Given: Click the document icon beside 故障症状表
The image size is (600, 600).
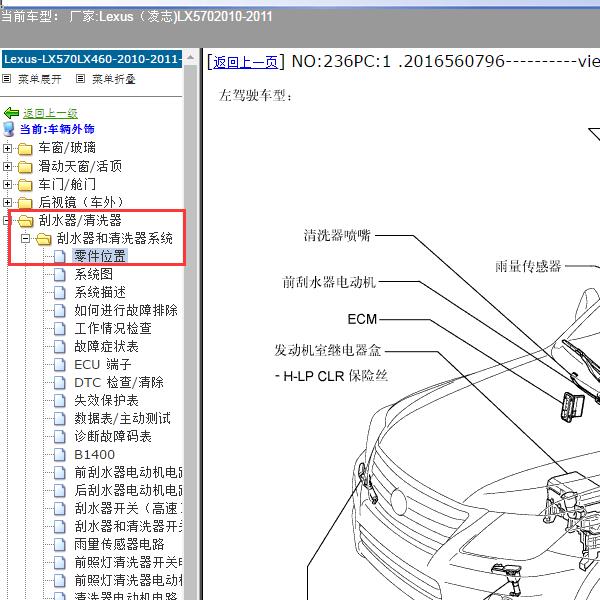Looking at the screenshot, I should pyautogui.click(x=60, y=347).
